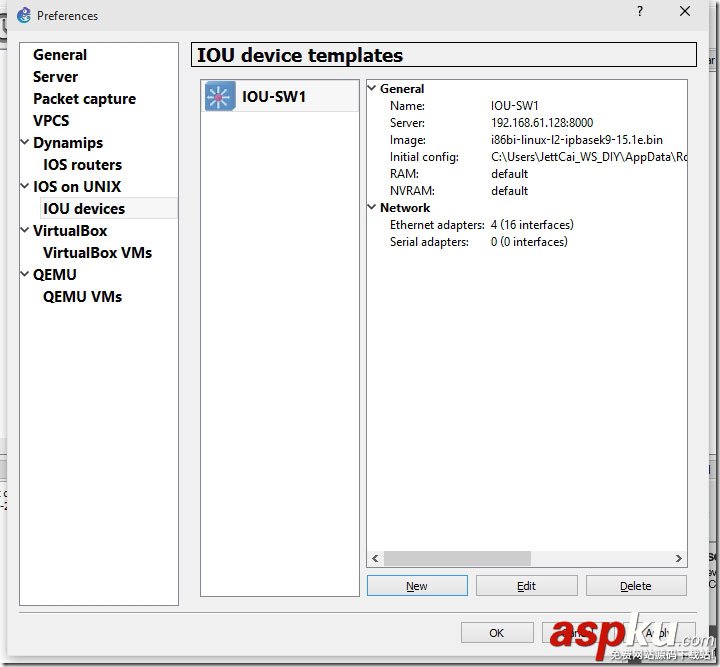Click Ethernet adapters value 4 (16 interfaces)
Image resolution: width=720 pixels, height=667 pixels.
click(x=532, y=225)
